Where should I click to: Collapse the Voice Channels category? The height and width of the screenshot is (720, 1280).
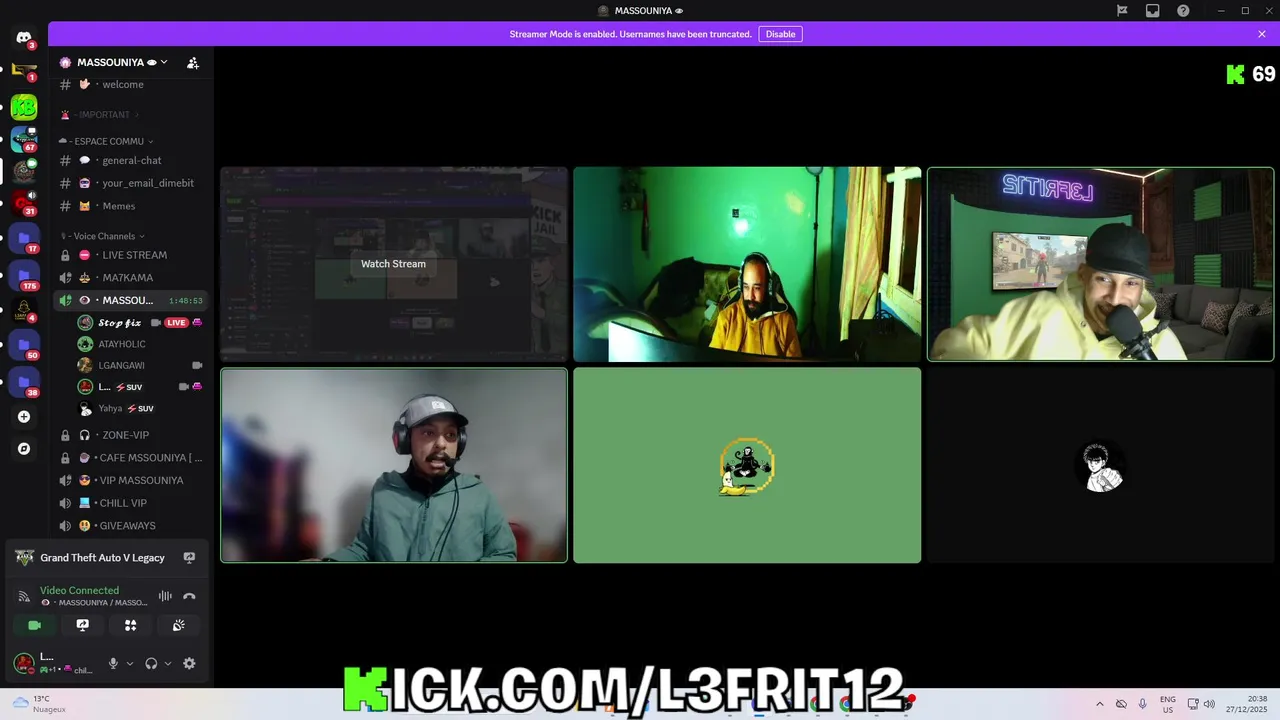pos(103,236)
